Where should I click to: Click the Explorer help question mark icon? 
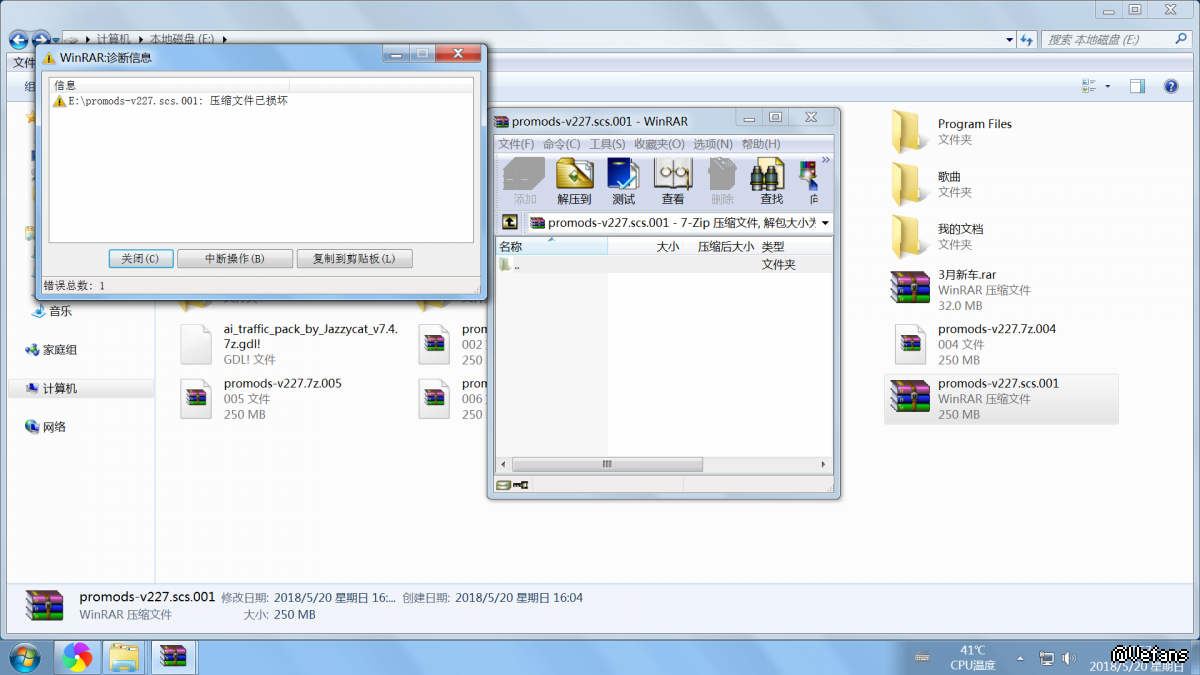[x=1171, y=87]
